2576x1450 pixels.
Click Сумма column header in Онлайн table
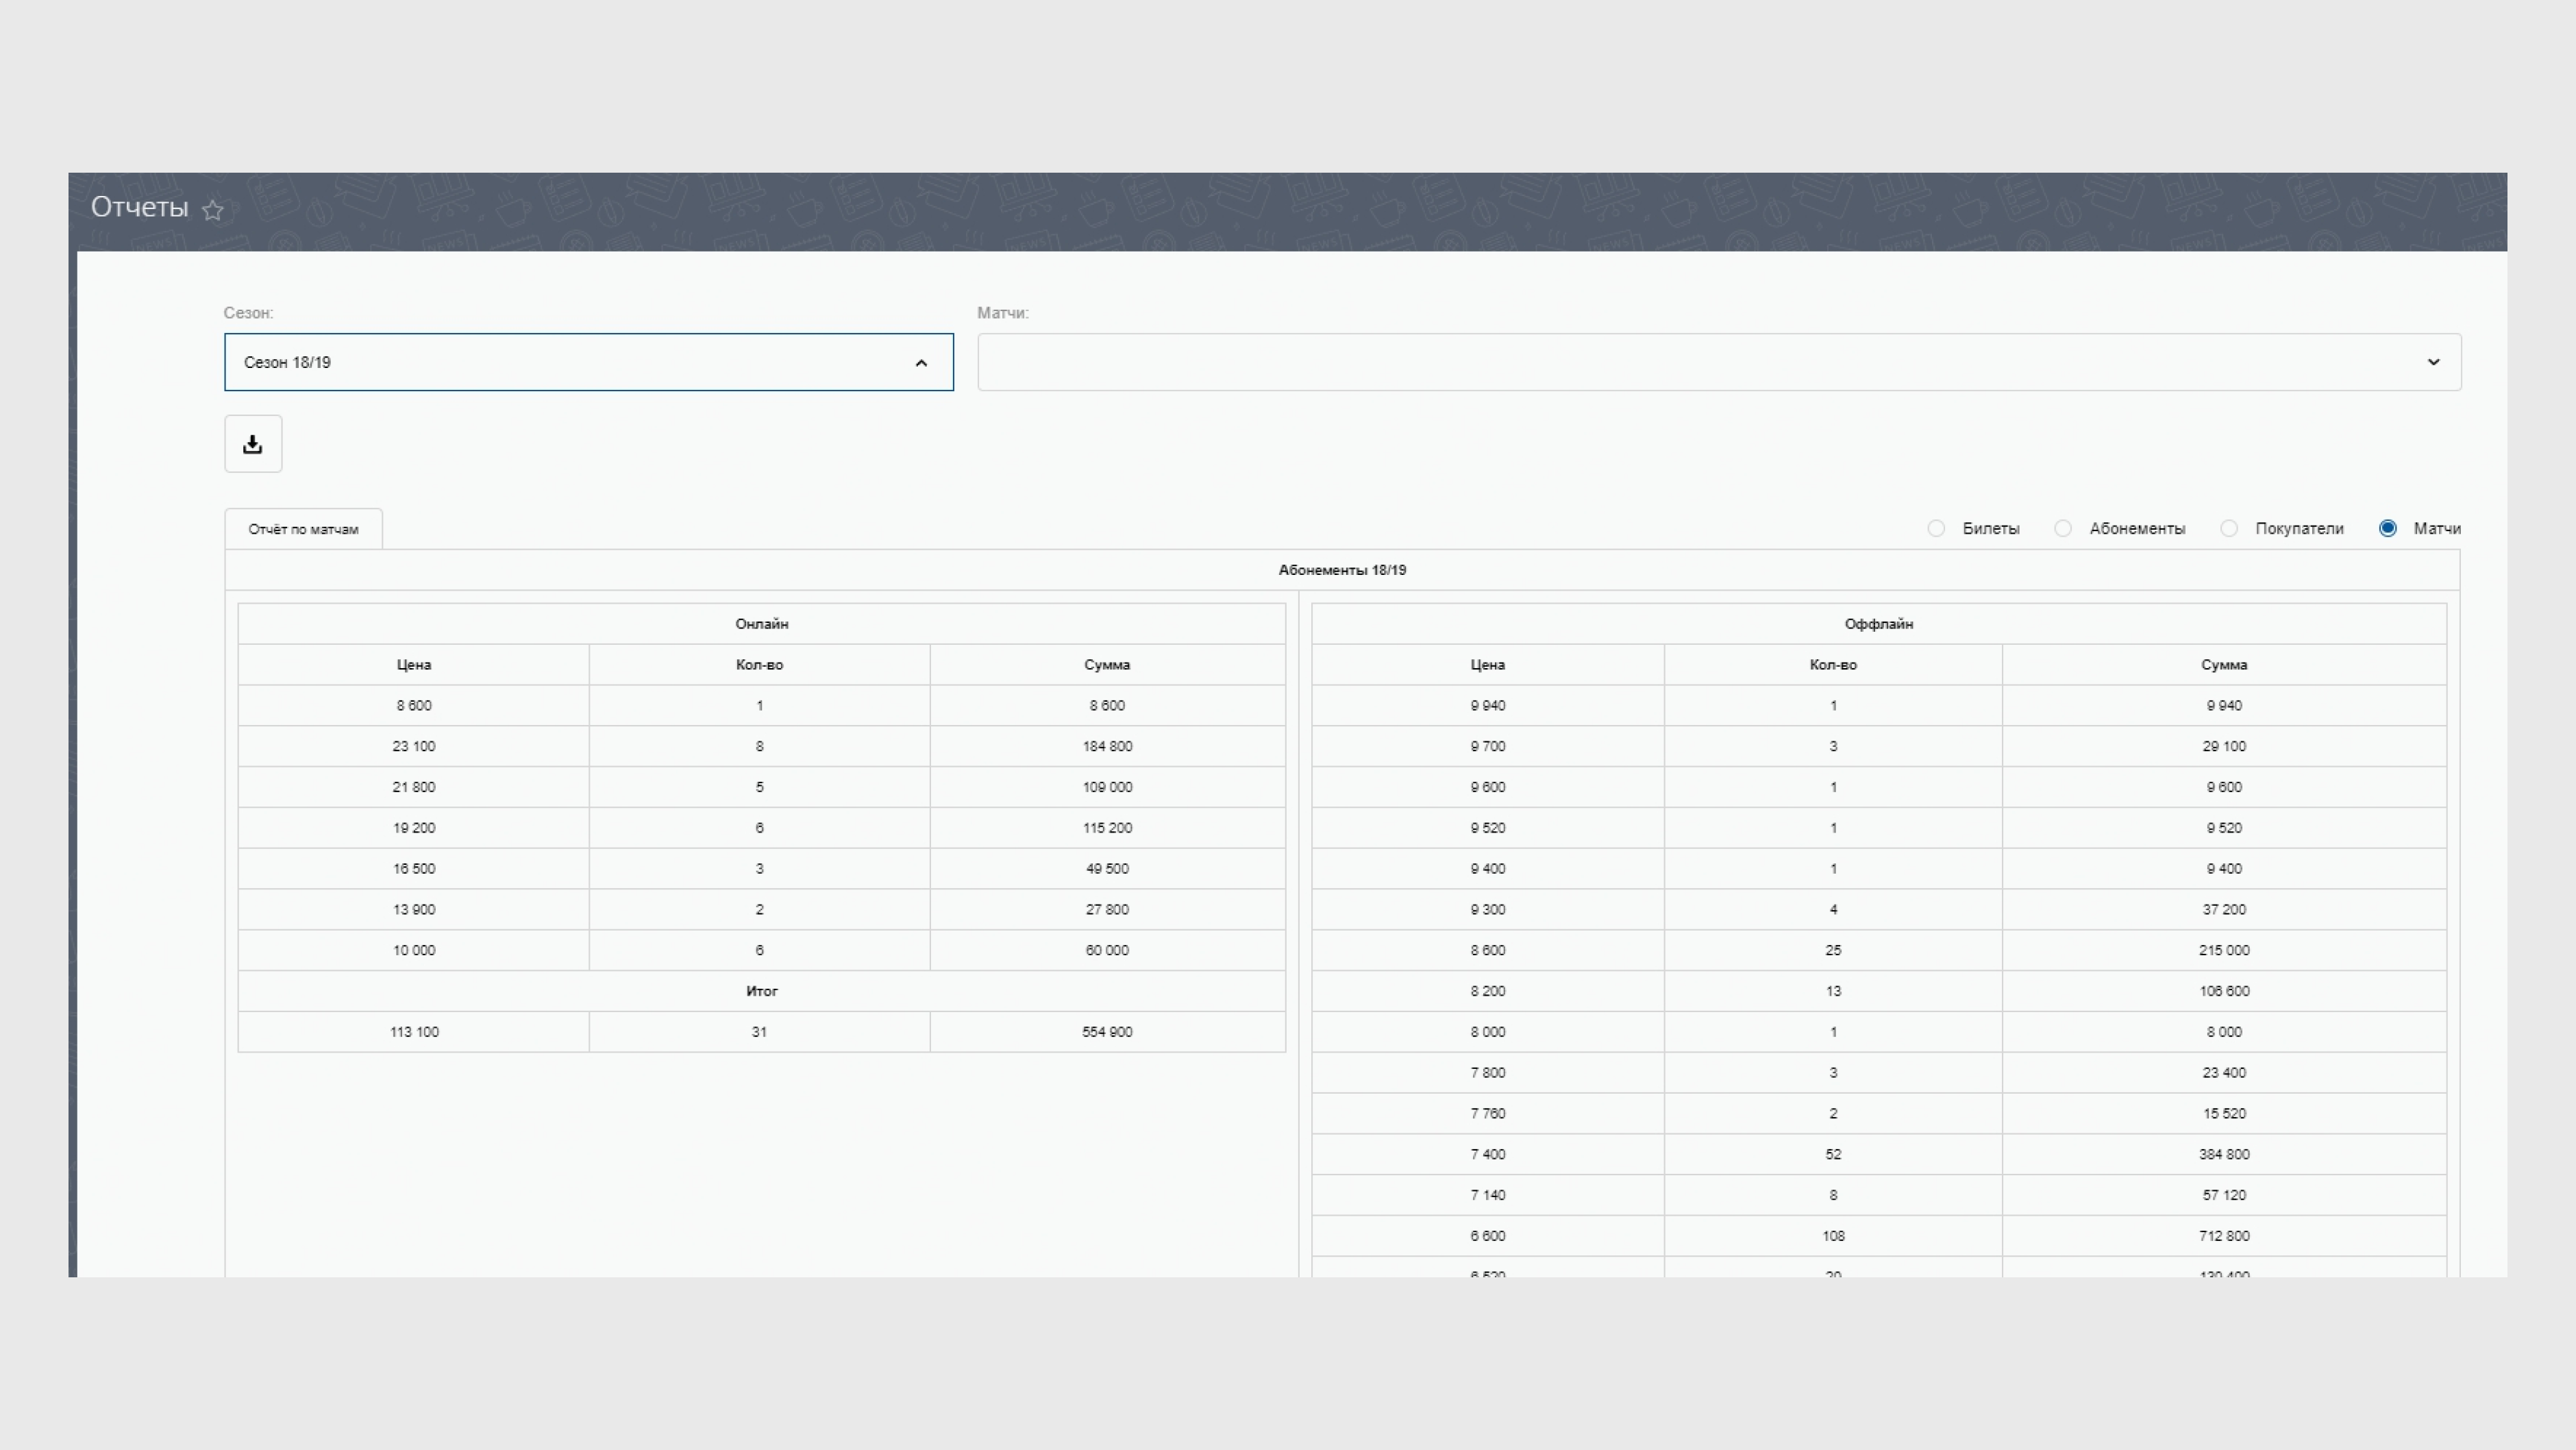1107,665
